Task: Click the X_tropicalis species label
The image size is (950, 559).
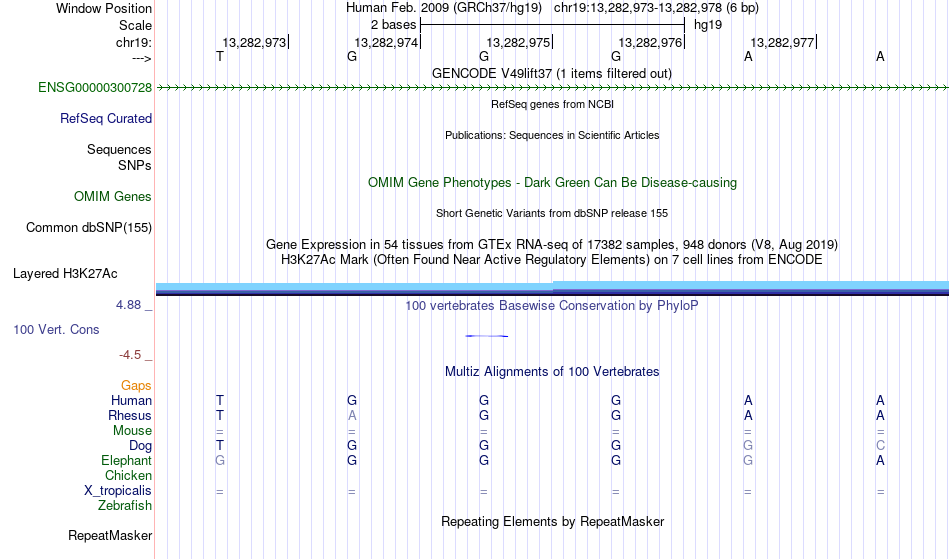Action: click(x=118, y=491)
